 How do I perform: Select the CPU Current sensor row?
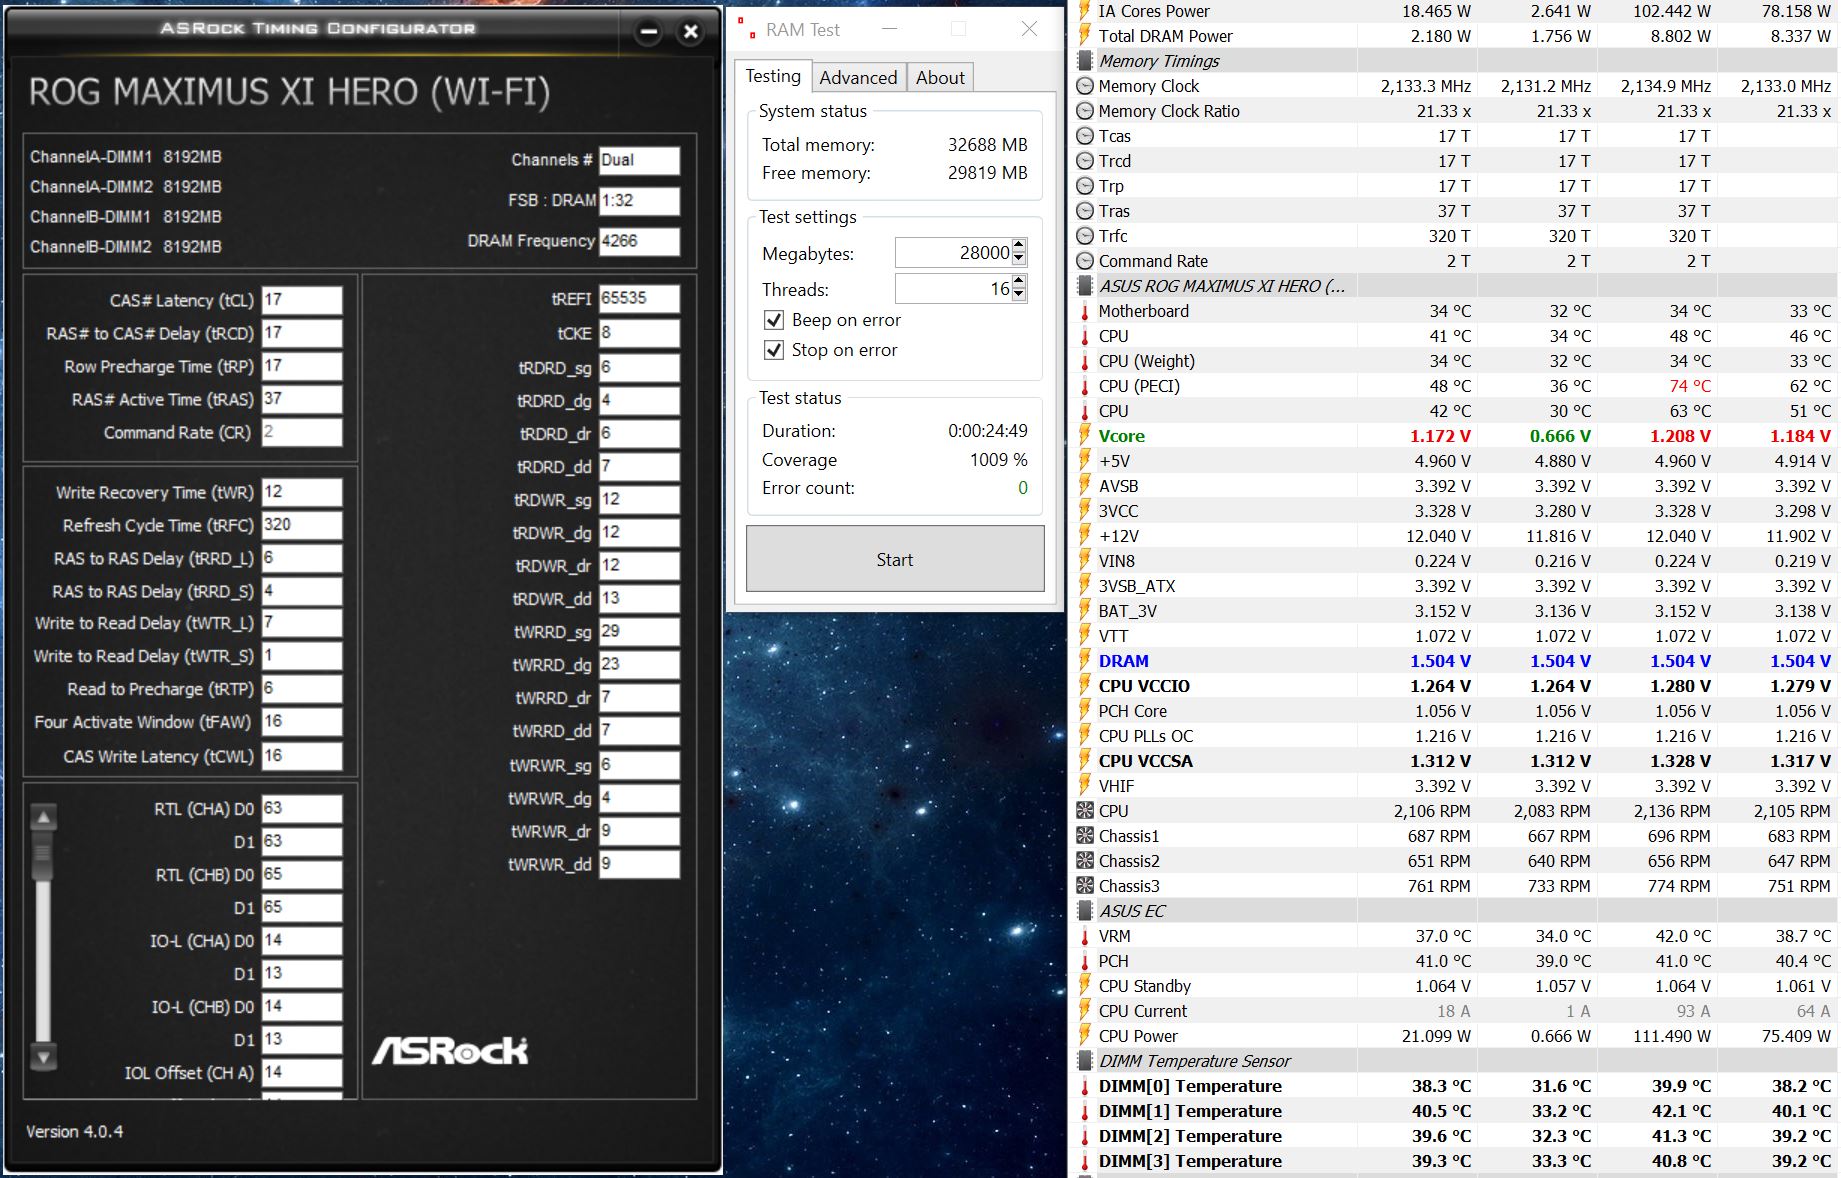click(1456, 1011)
